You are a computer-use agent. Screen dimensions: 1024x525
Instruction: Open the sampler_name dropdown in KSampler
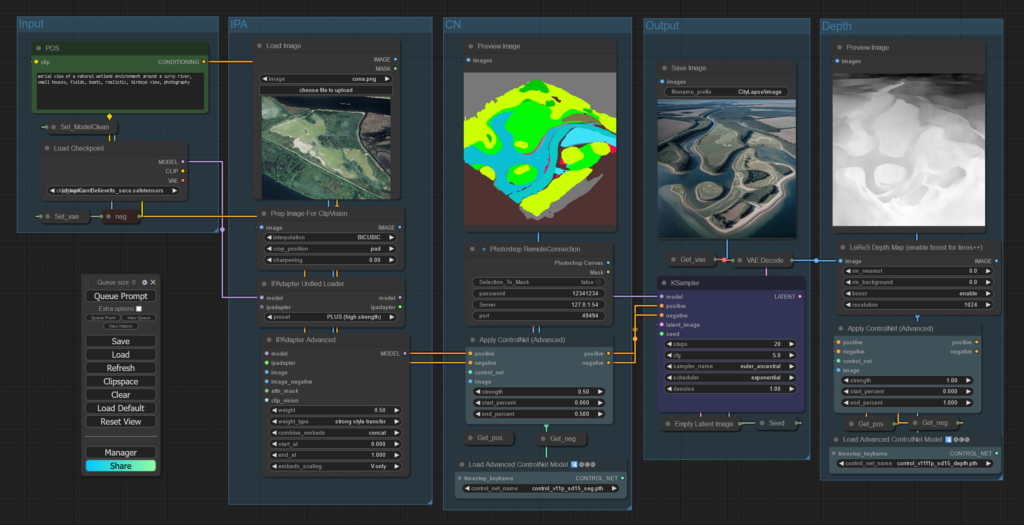point(730,366)
